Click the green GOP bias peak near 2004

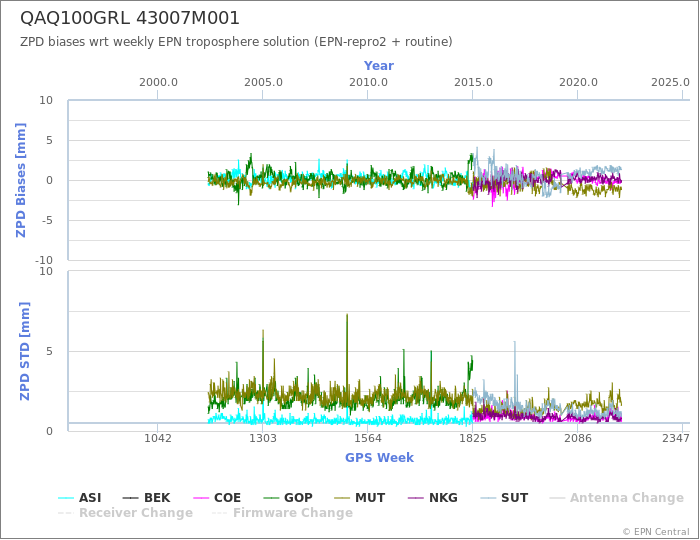(251, 155)
